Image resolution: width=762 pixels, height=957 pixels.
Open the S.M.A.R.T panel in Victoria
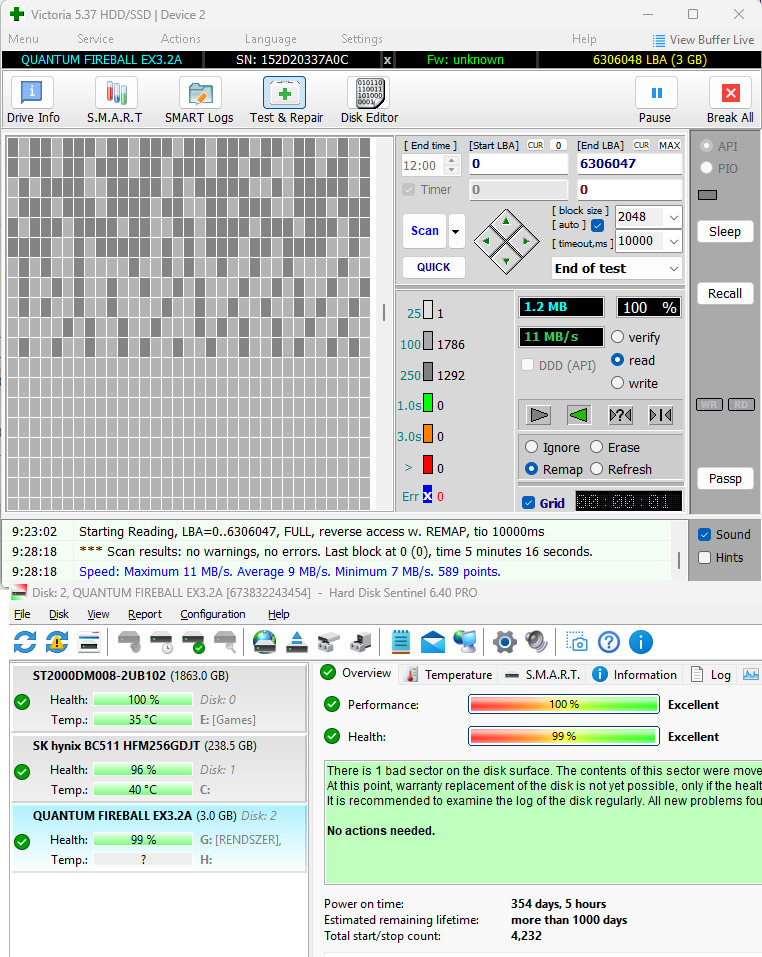[115, 101]
